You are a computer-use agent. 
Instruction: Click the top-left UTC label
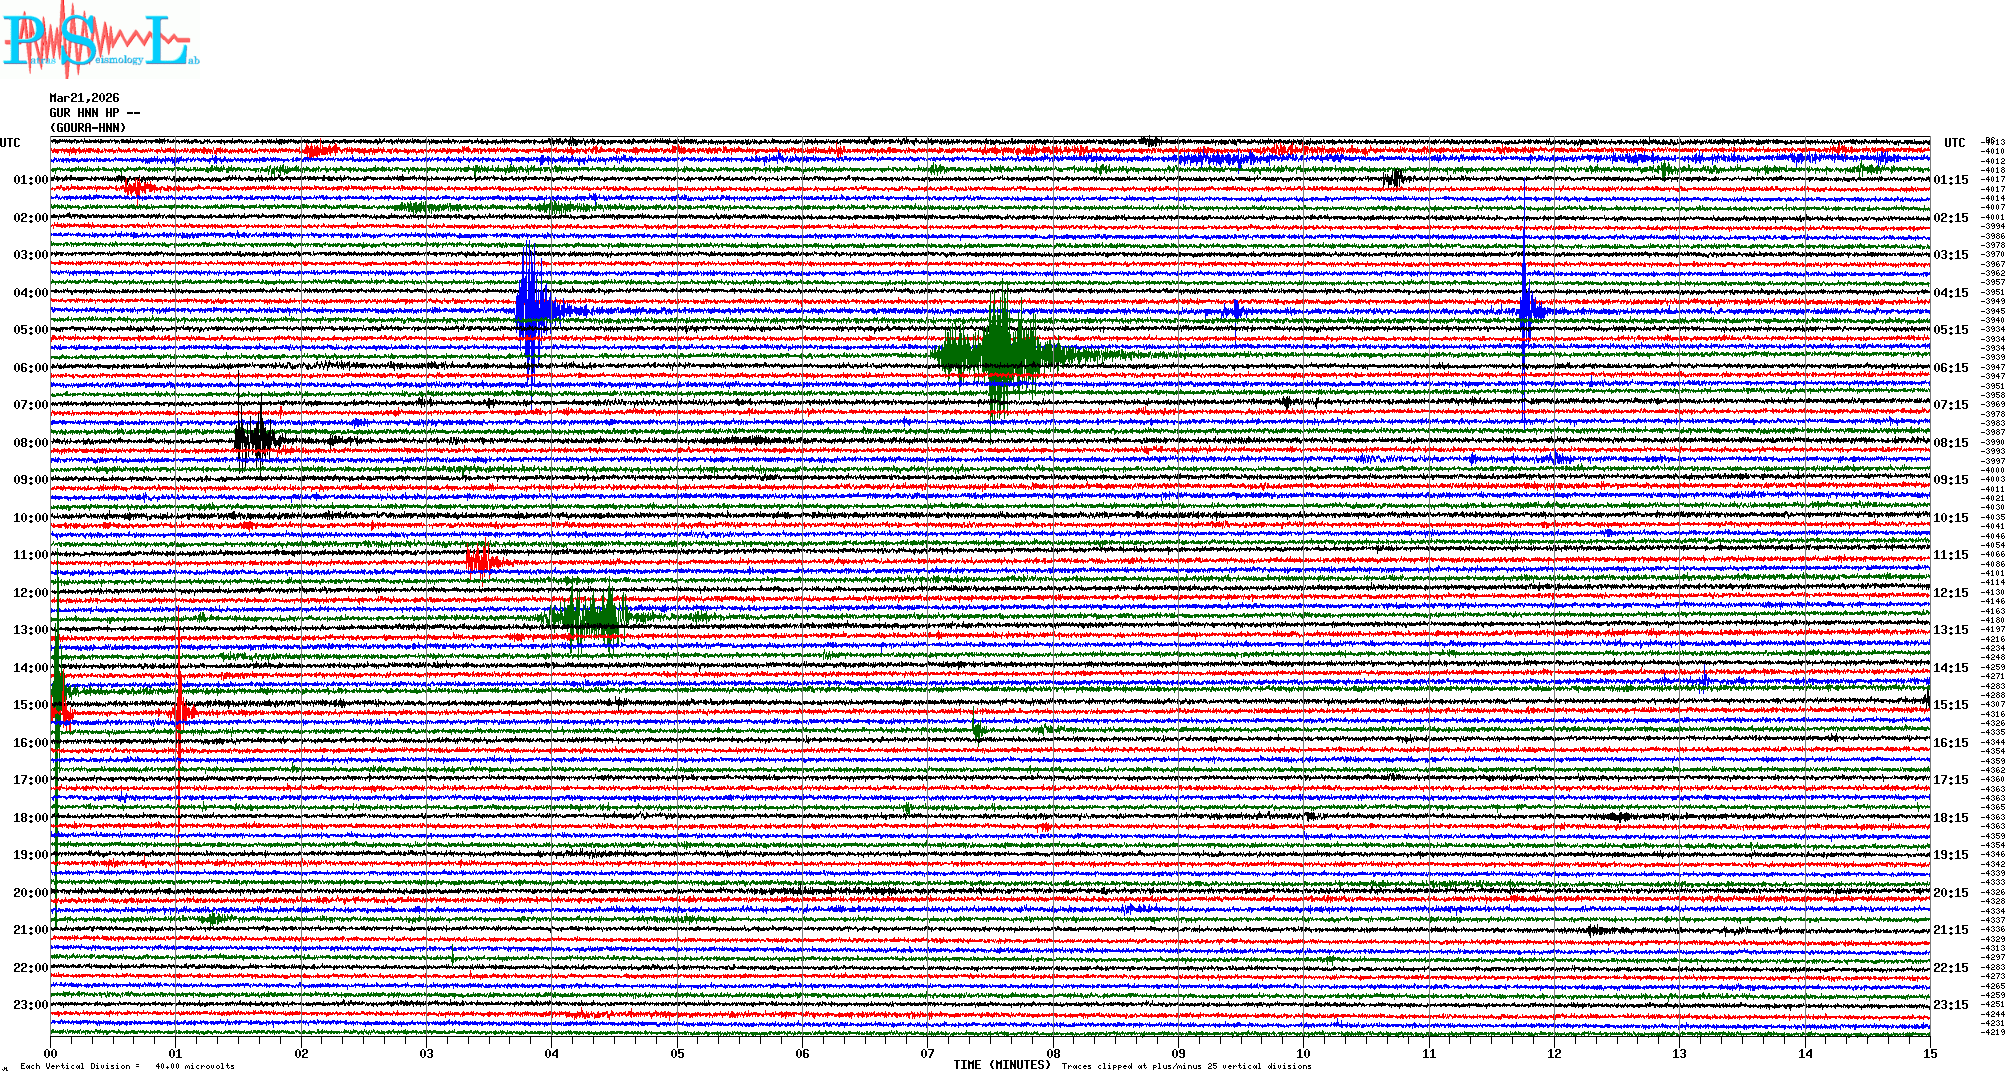10,143
